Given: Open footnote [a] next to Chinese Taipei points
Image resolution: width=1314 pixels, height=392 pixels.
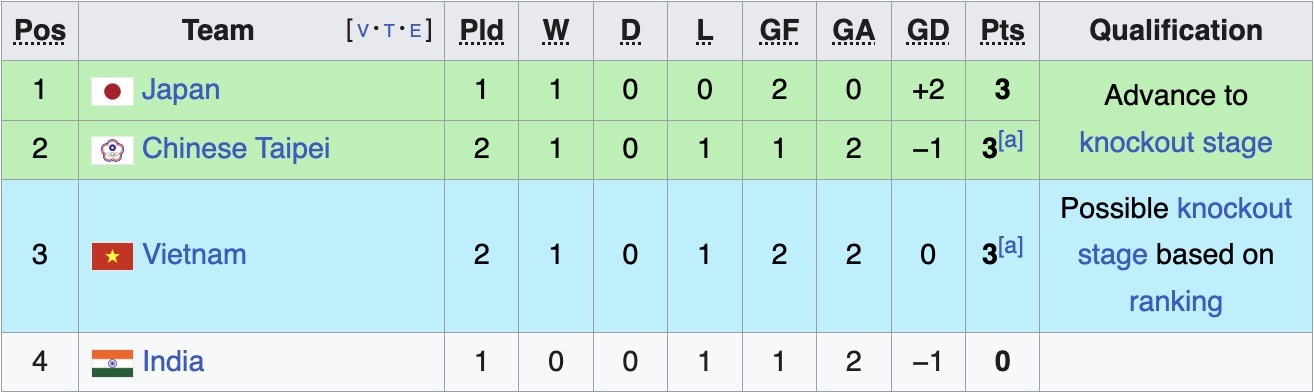Looking at the screenshot, I should tap(1011, 141).
